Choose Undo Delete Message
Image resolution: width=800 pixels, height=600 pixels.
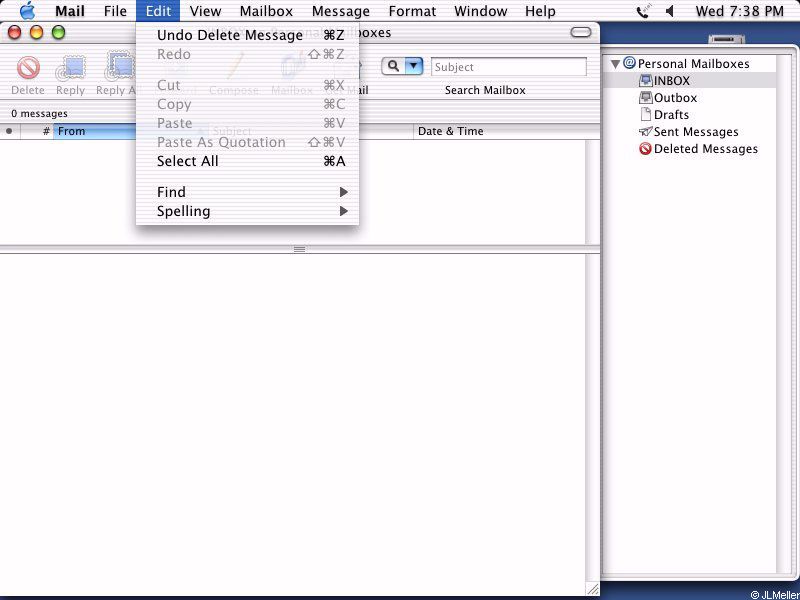(247, 35)
